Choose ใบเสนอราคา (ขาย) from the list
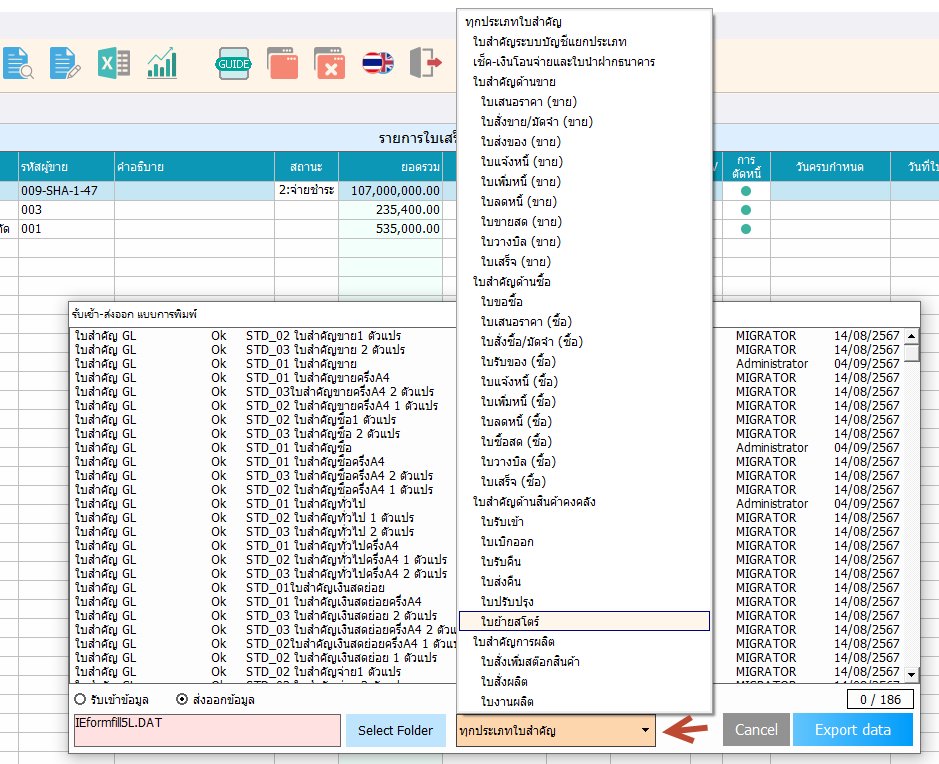The height and width of the screenshot is (764, 939). tap(528, 102)
